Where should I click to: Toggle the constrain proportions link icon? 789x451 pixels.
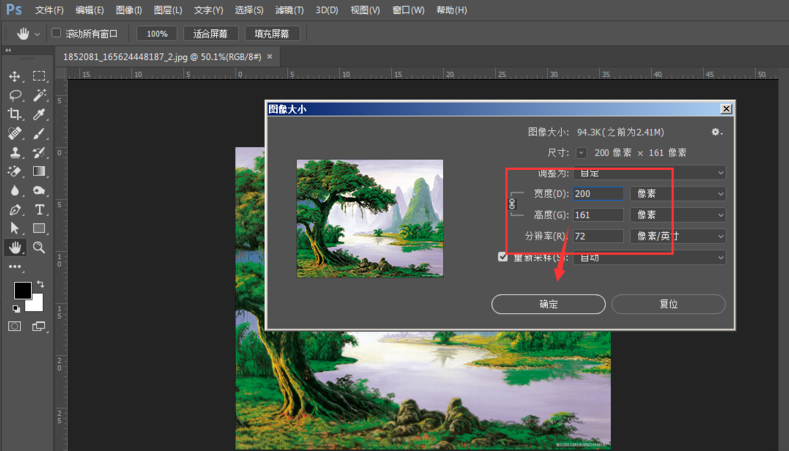coord(512,204)
